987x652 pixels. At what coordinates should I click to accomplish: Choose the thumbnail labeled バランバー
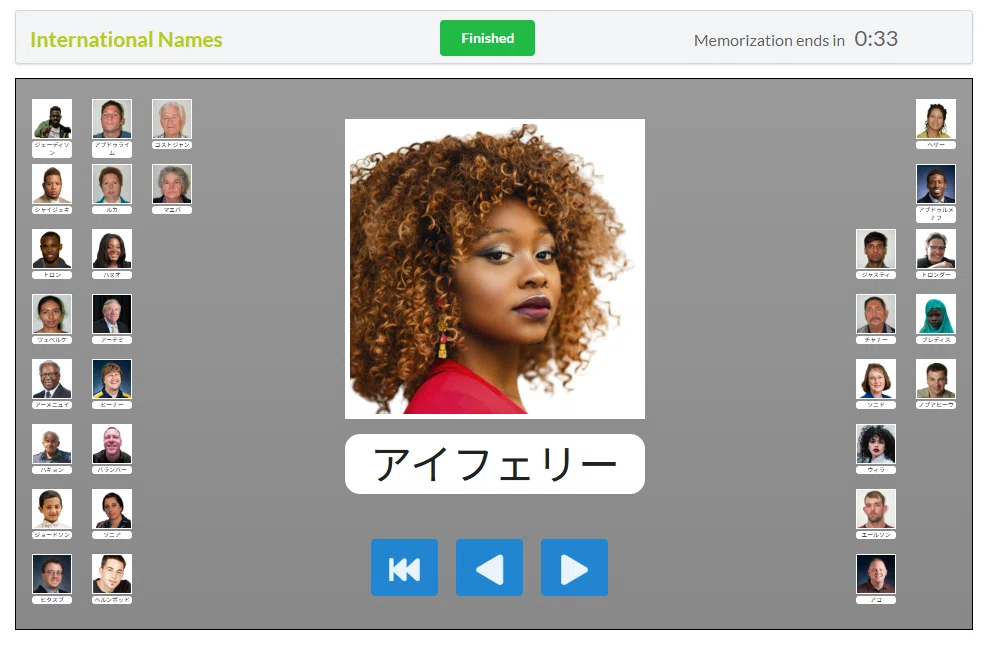pyautogui.click(x=112, y=444)
